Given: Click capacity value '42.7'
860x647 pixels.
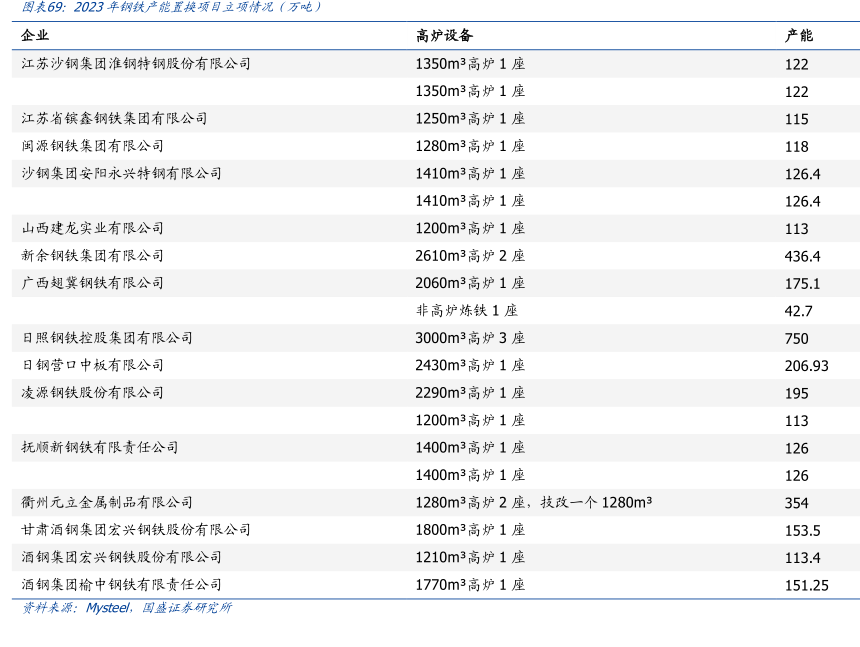Looking at the screenshot, I should tap(799, 311).
